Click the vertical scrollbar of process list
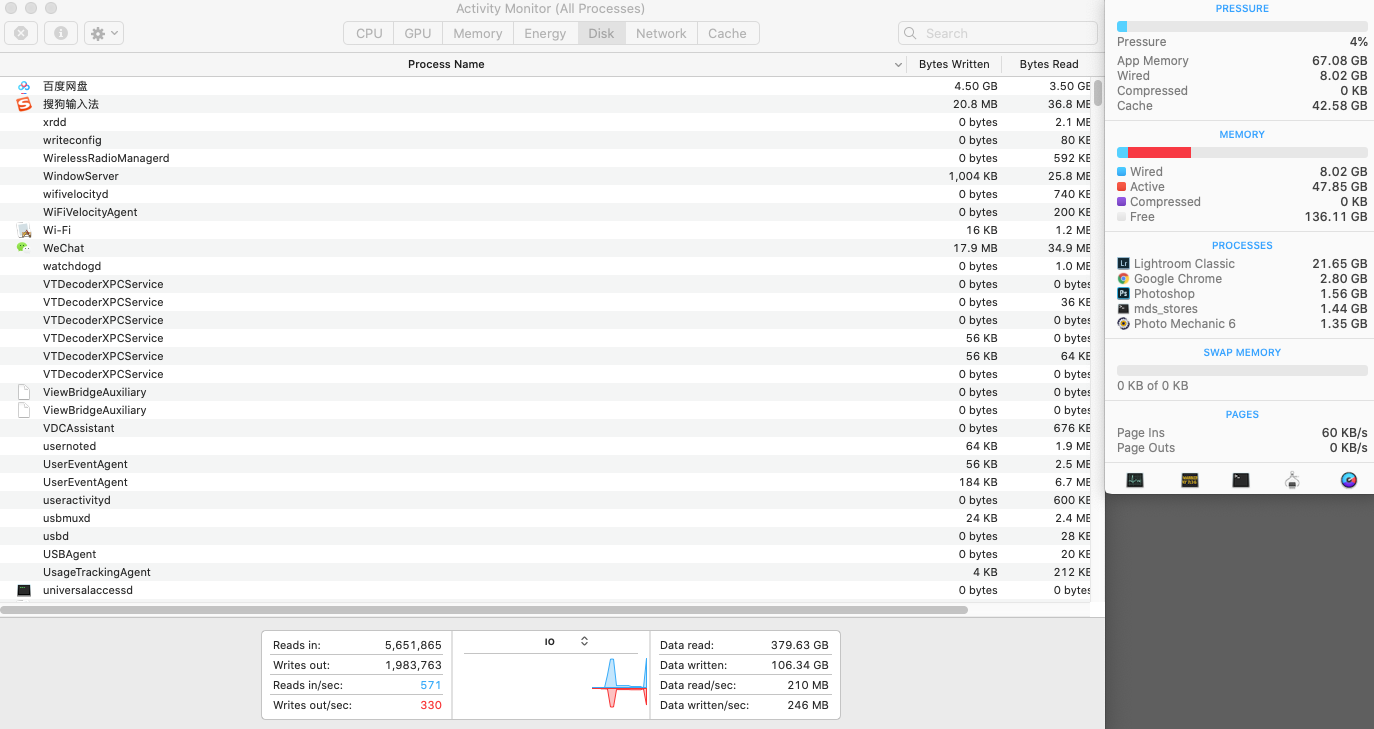The height and width of the screenshot is (729, 1374). coord(1098,93)
